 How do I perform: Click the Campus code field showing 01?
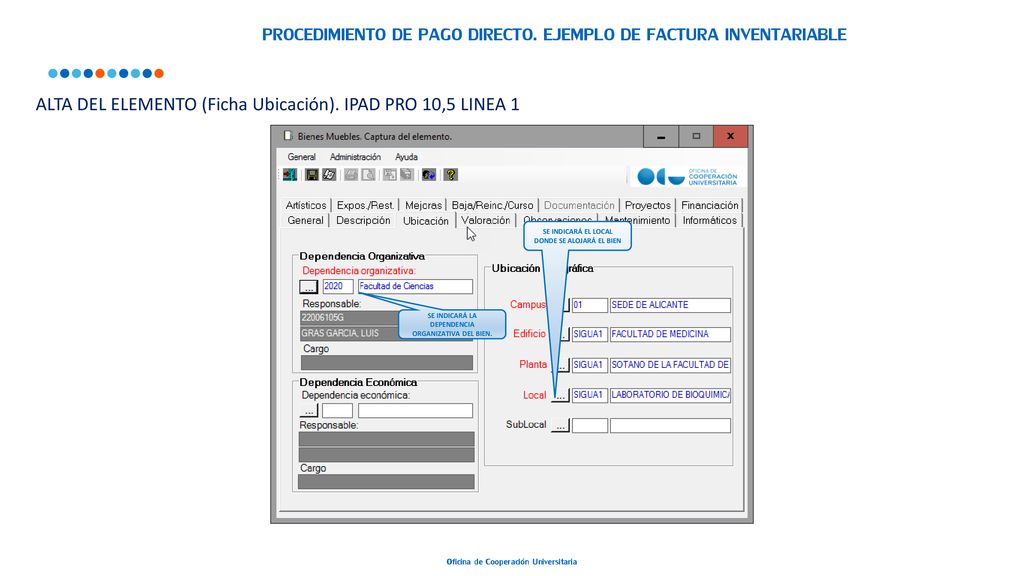tap(590, 305)
